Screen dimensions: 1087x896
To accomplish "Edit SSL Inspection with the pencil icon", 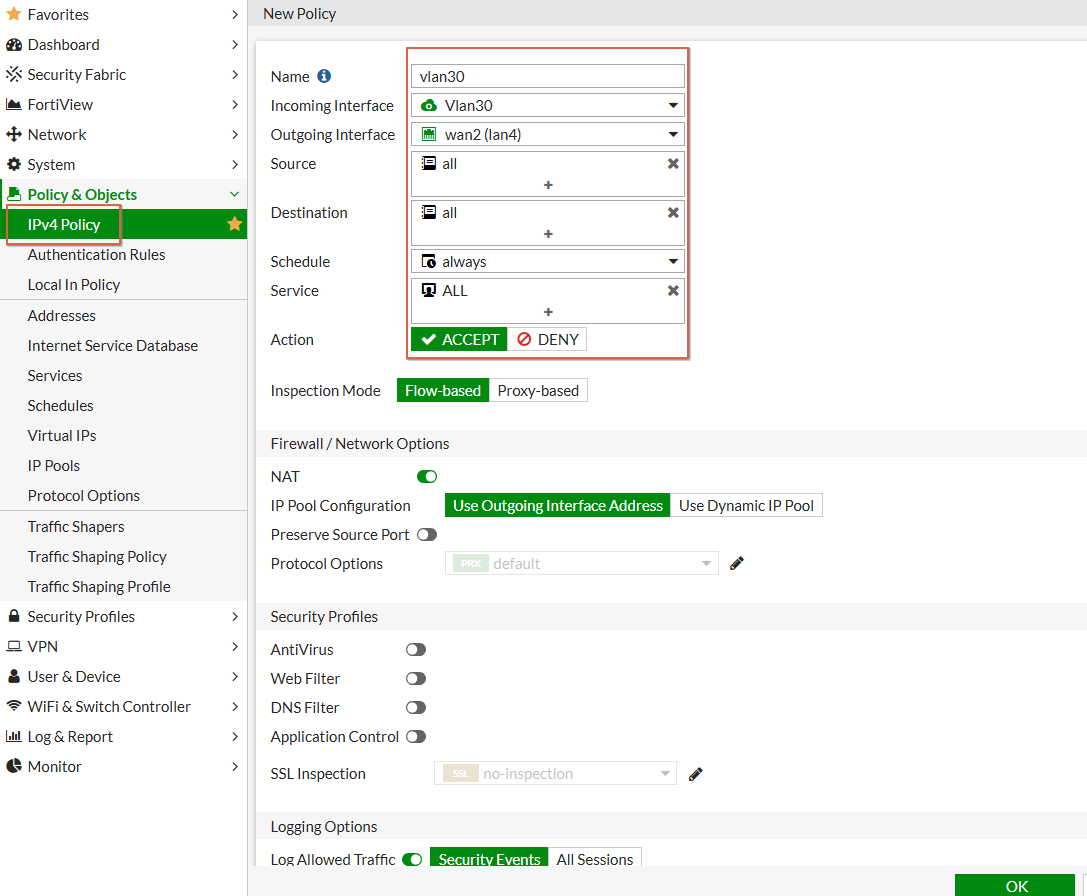I will pyautogui.click(x=695, y=774).
